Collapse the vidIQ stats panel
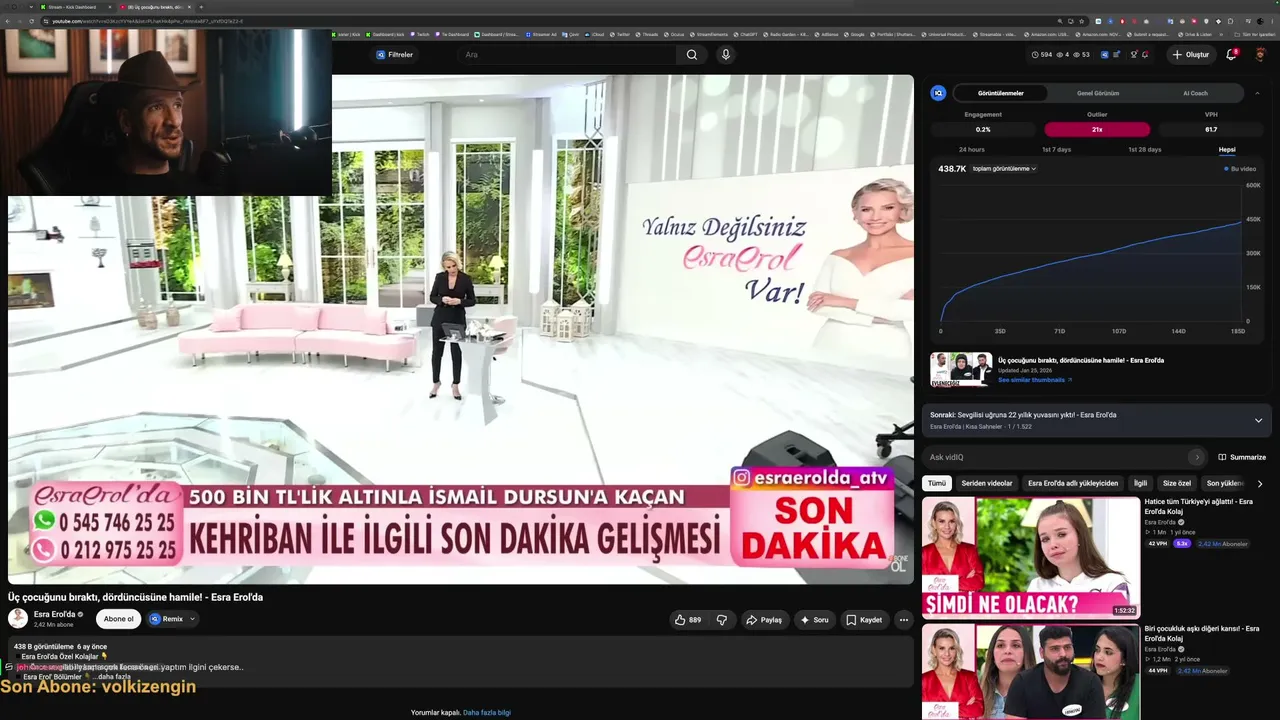 tap(1257, 93)
